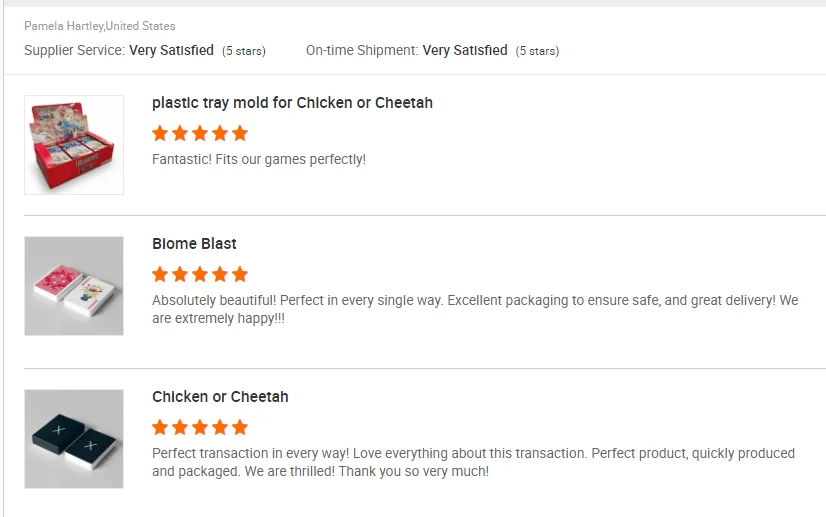The height and width of the screenshot is (517, 826).
Task: Click fifth star of plastic tray mold rating
Action: [240, 133]
